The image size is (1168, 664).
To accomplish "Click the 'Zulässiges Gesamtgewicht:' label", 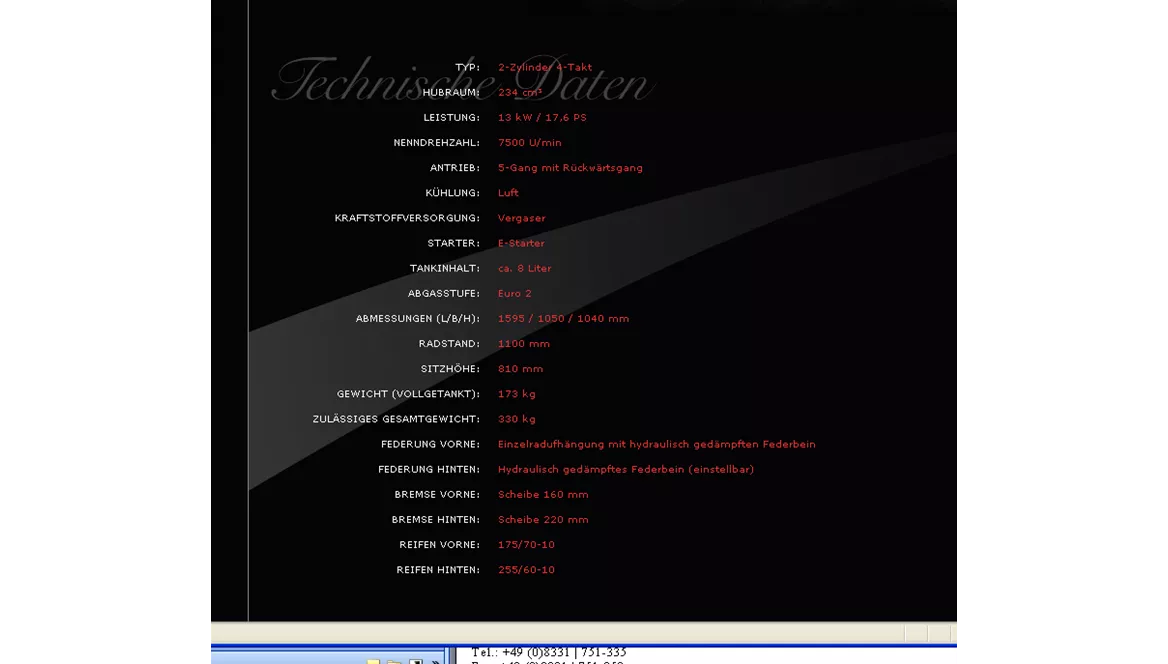I will [x=396, y=419].
